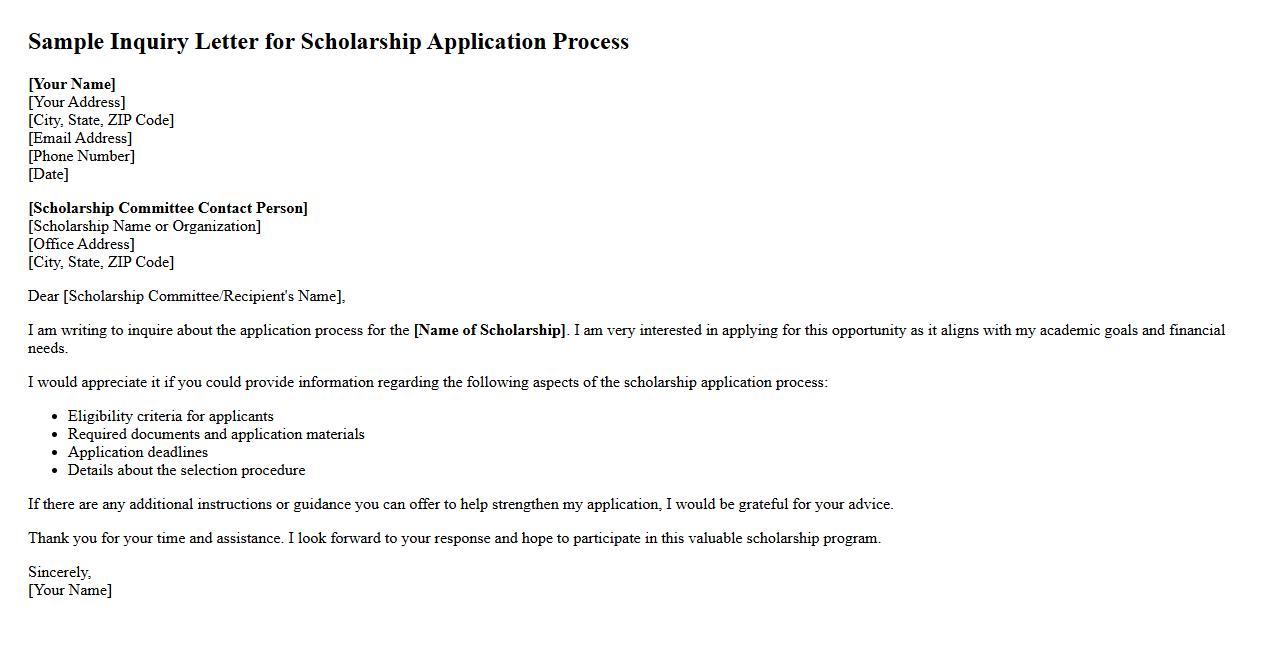Click the paragraph starting 'I would appreciate it'

pyautogui.click(x=427, y=382)
